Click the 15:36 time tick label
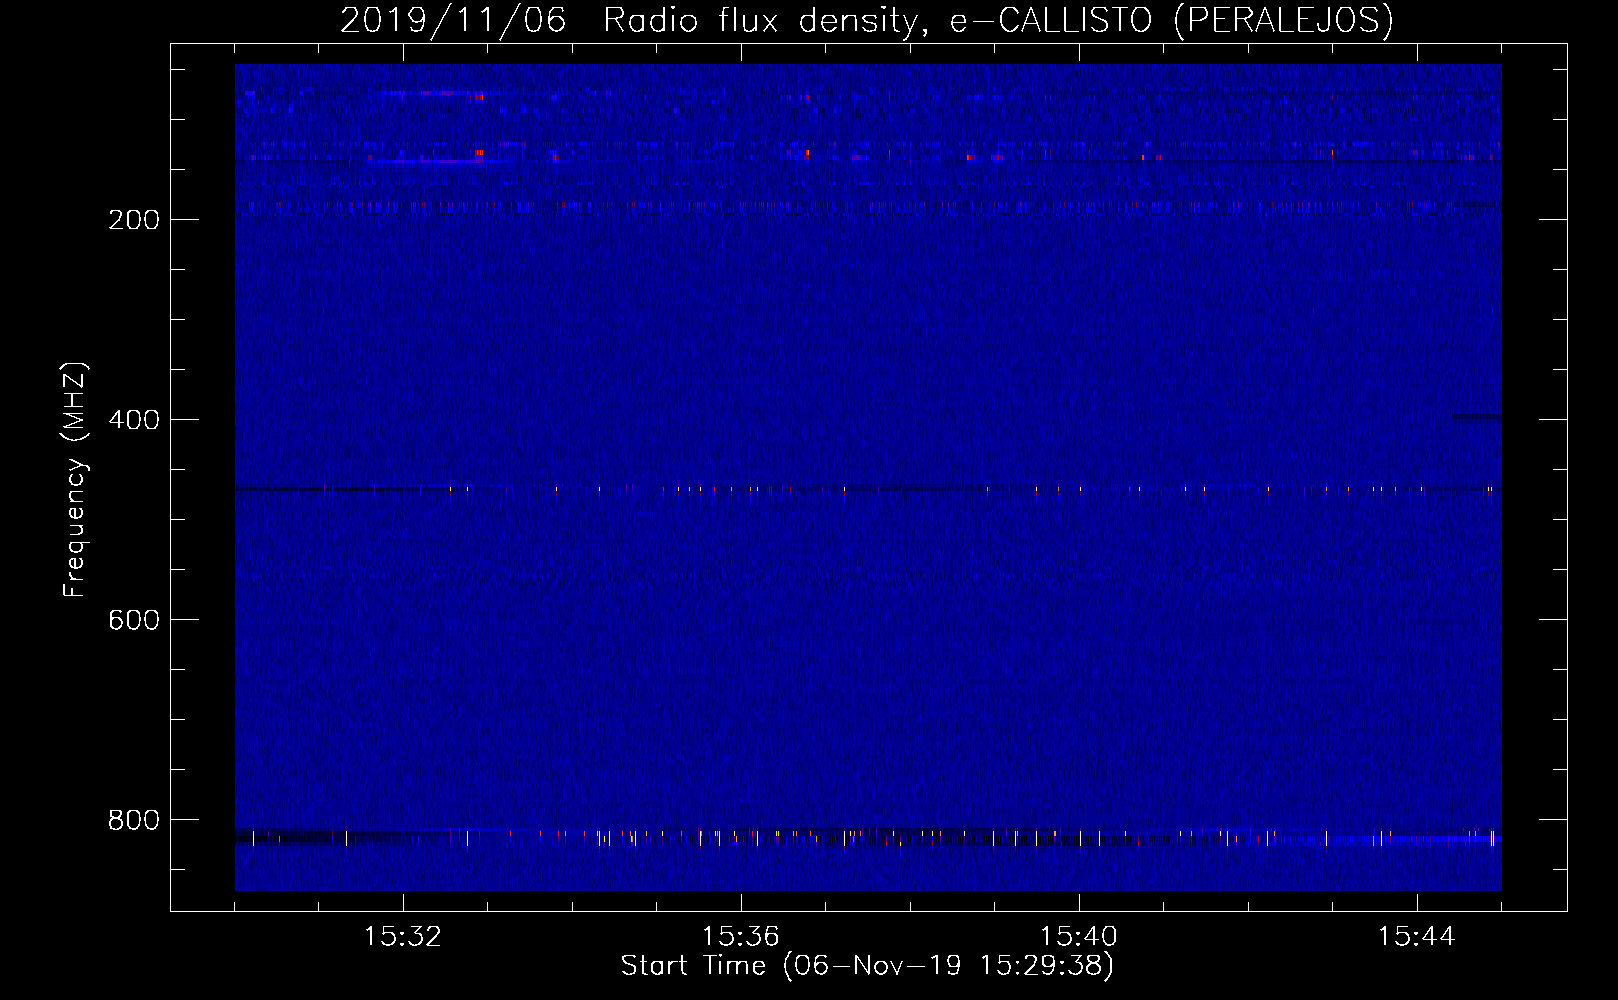 [x=741, y=937]
